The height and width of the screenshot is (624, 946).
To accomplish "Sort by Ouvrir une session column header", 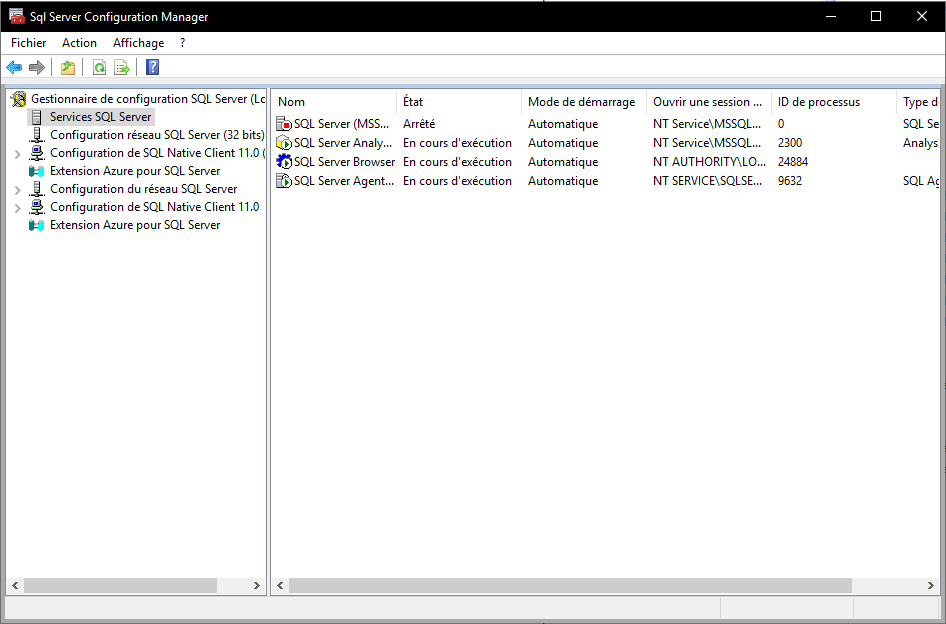I will pos(708,102).
